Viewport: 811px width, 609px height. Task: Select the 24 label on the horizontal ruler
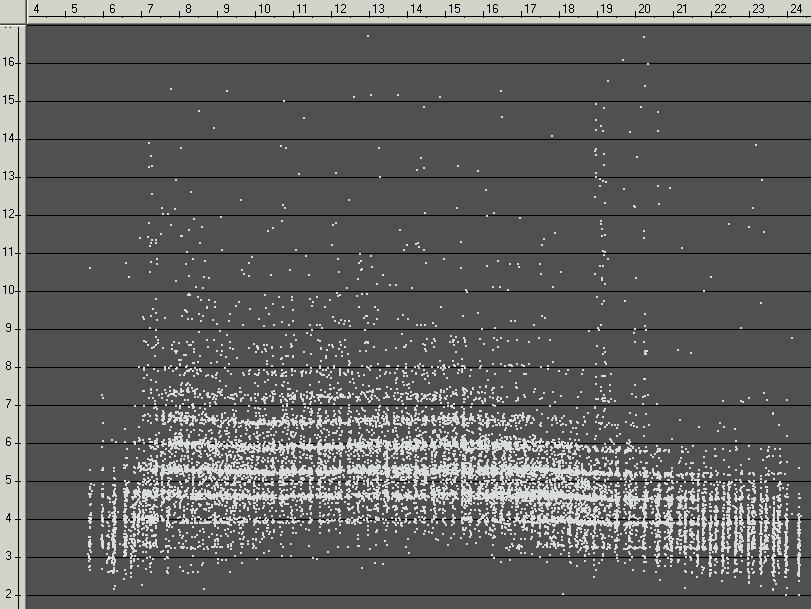[x=795, y=9]
